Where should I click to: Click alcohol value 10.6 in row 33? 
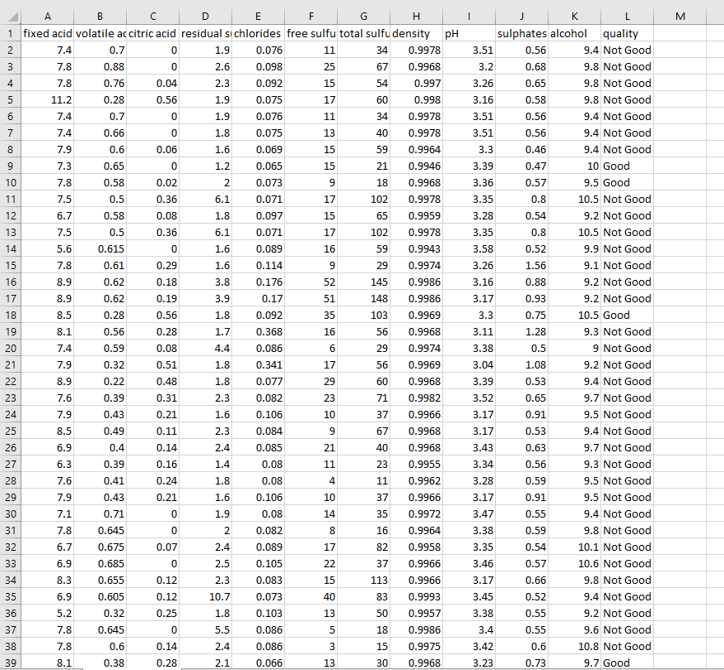point(574,564)
